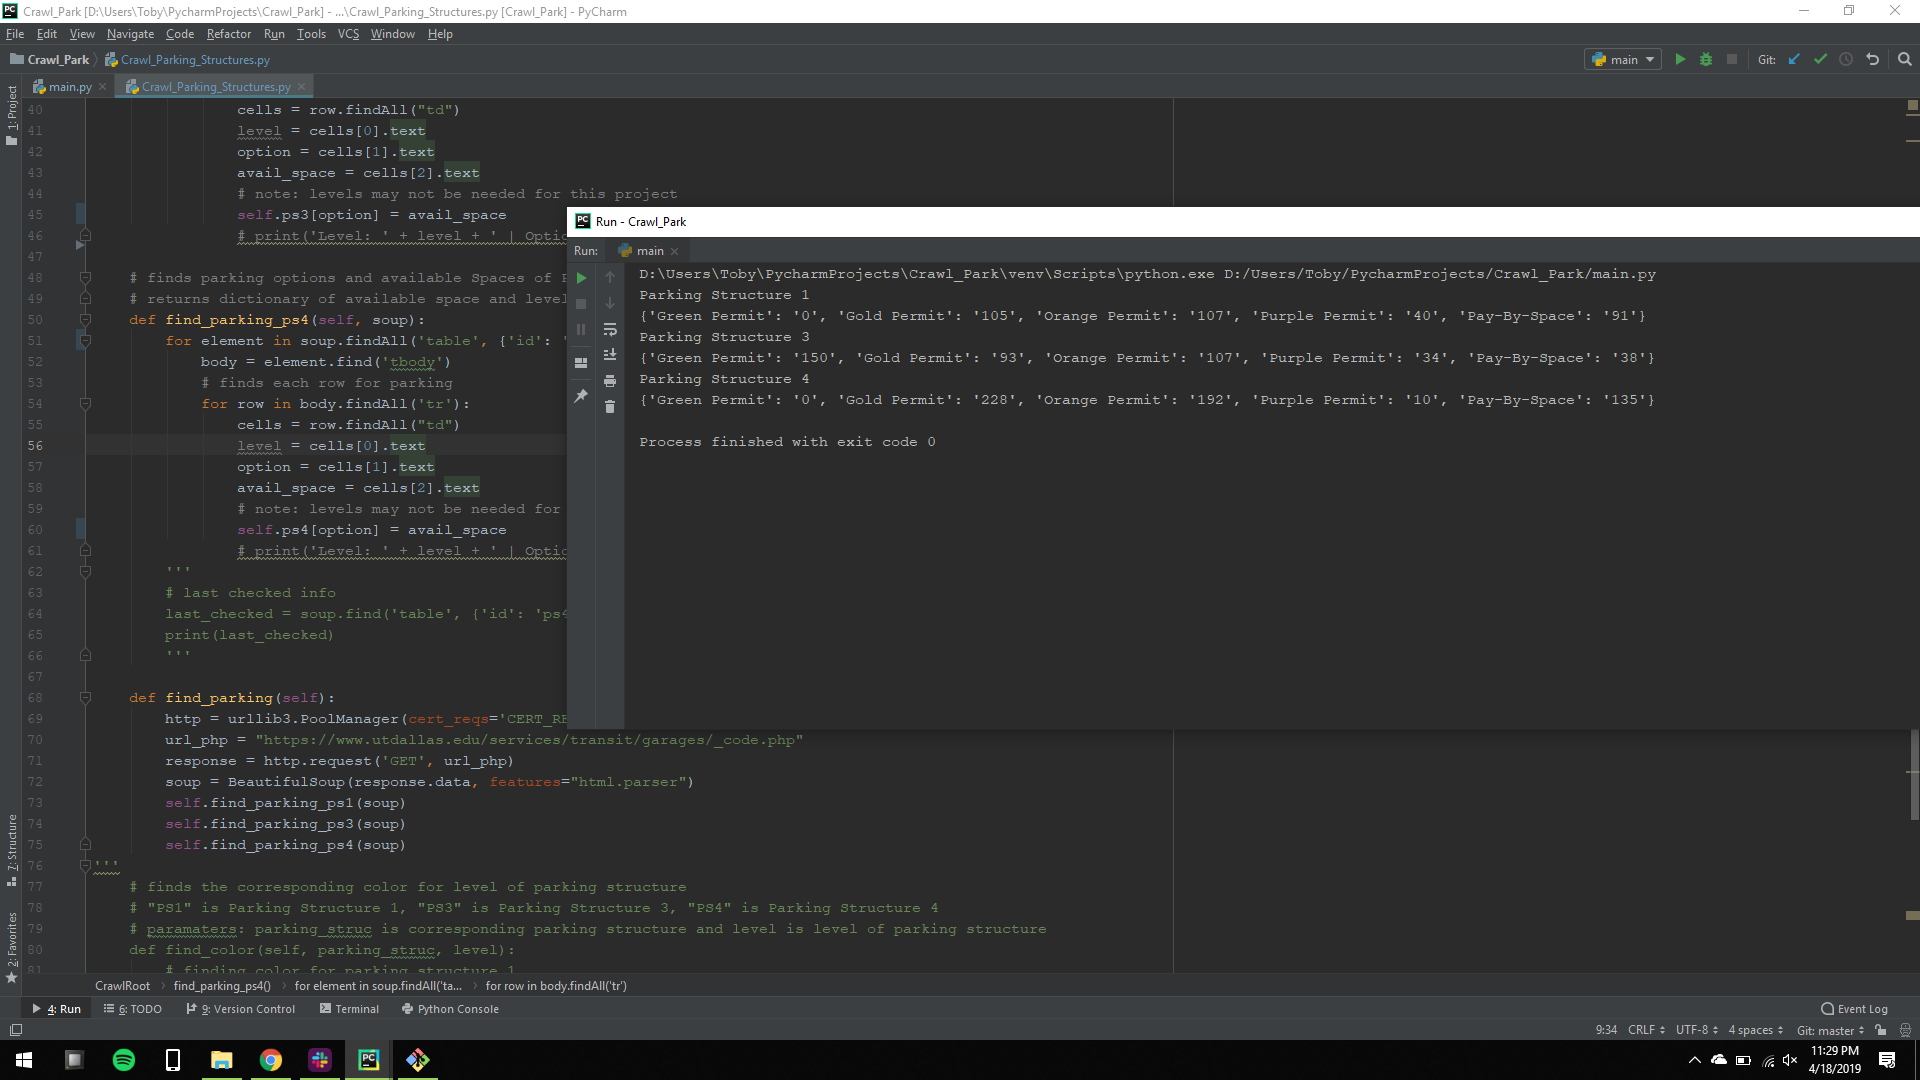
Task: Rerun main with green Run panel arrow
Action: click(581, 278)
